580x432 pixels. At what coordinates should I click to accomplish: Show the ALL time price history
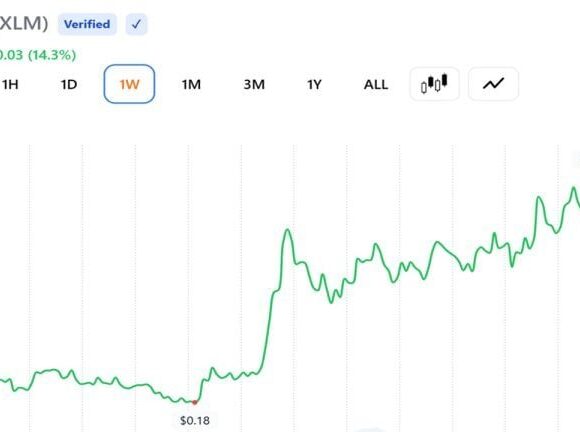tap(376, 85)
